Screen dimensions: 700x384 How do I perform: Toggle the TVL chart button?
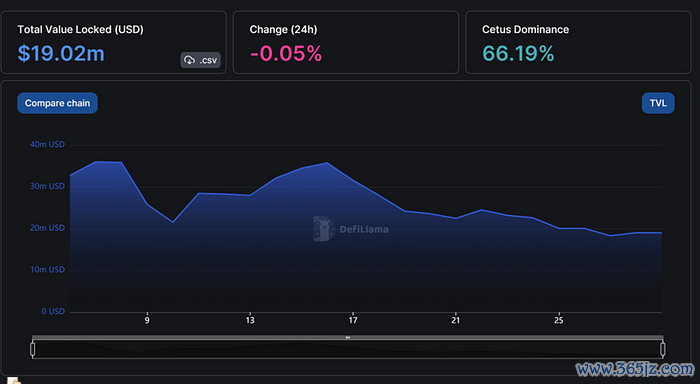[x=658, y=103]
